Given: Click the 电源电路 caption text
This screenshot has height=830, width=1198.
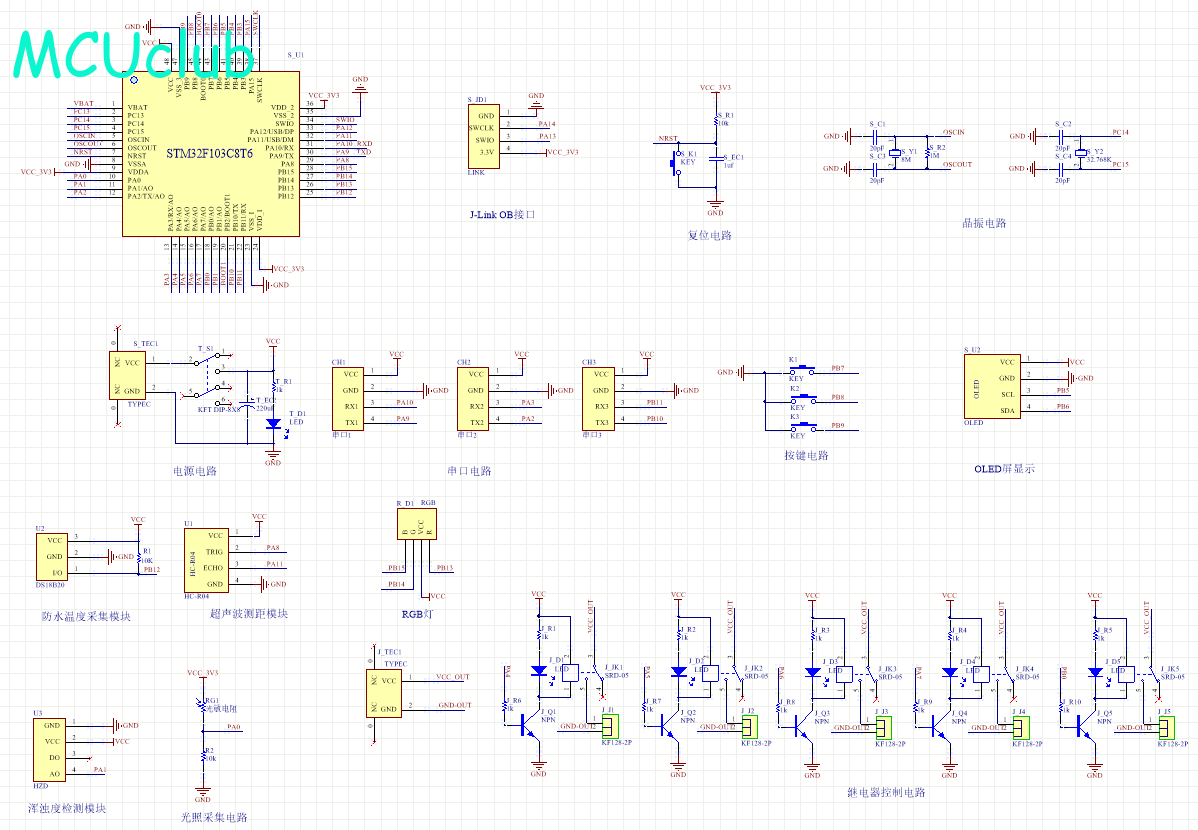Looking at the screenshot, I should 194,471.
